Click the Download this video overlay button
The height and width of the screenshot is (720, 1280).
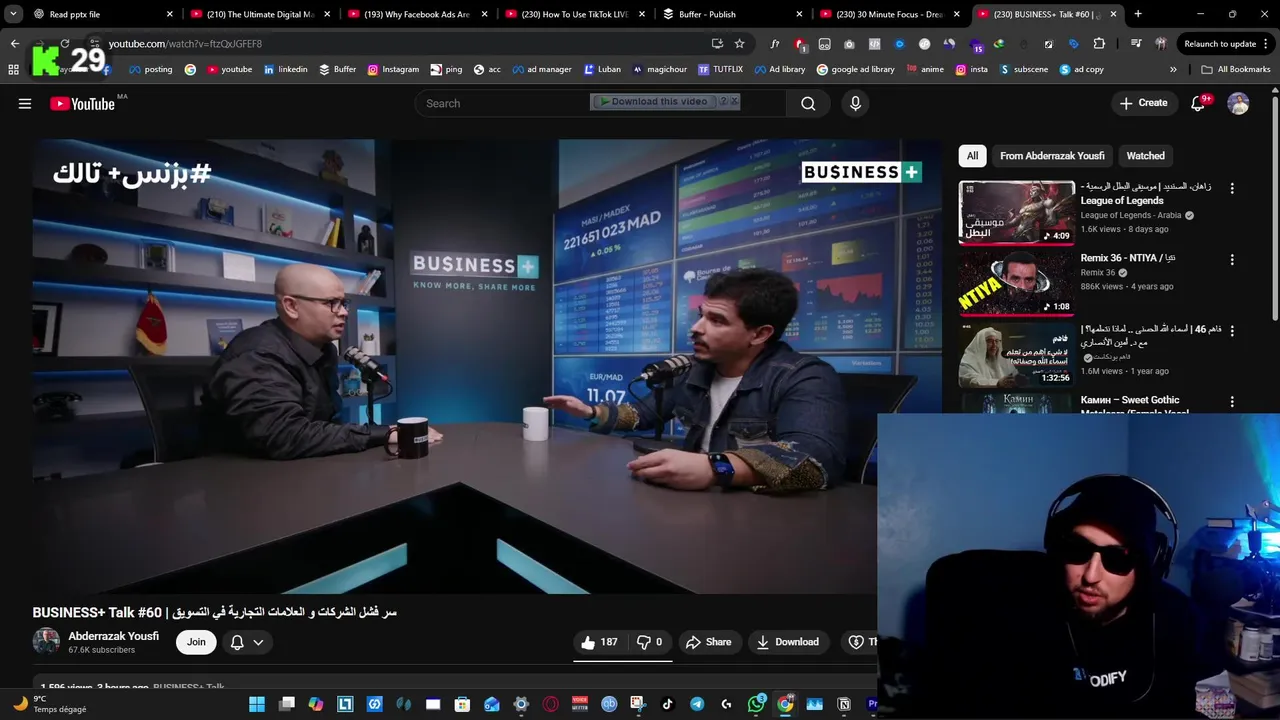pos(655,101)
